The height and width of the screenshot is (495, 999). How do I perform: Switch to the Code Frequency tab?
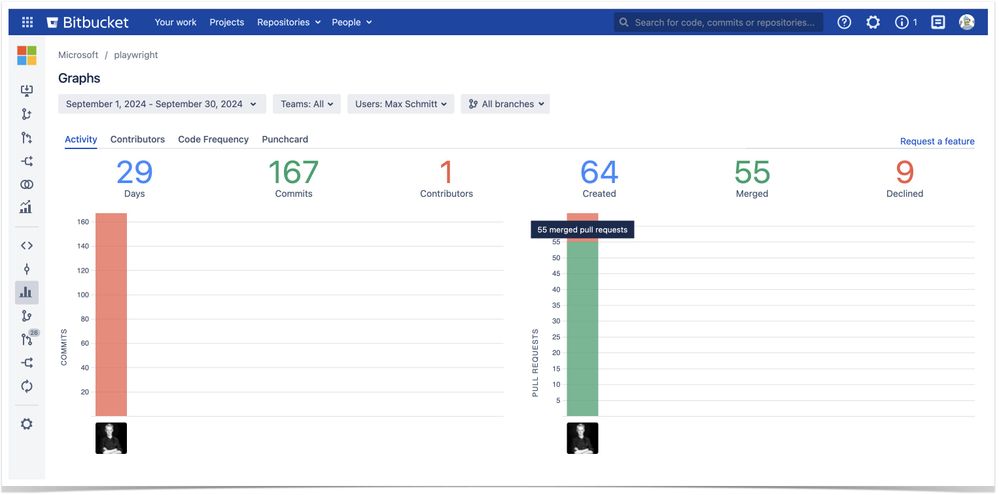(213, 140)
